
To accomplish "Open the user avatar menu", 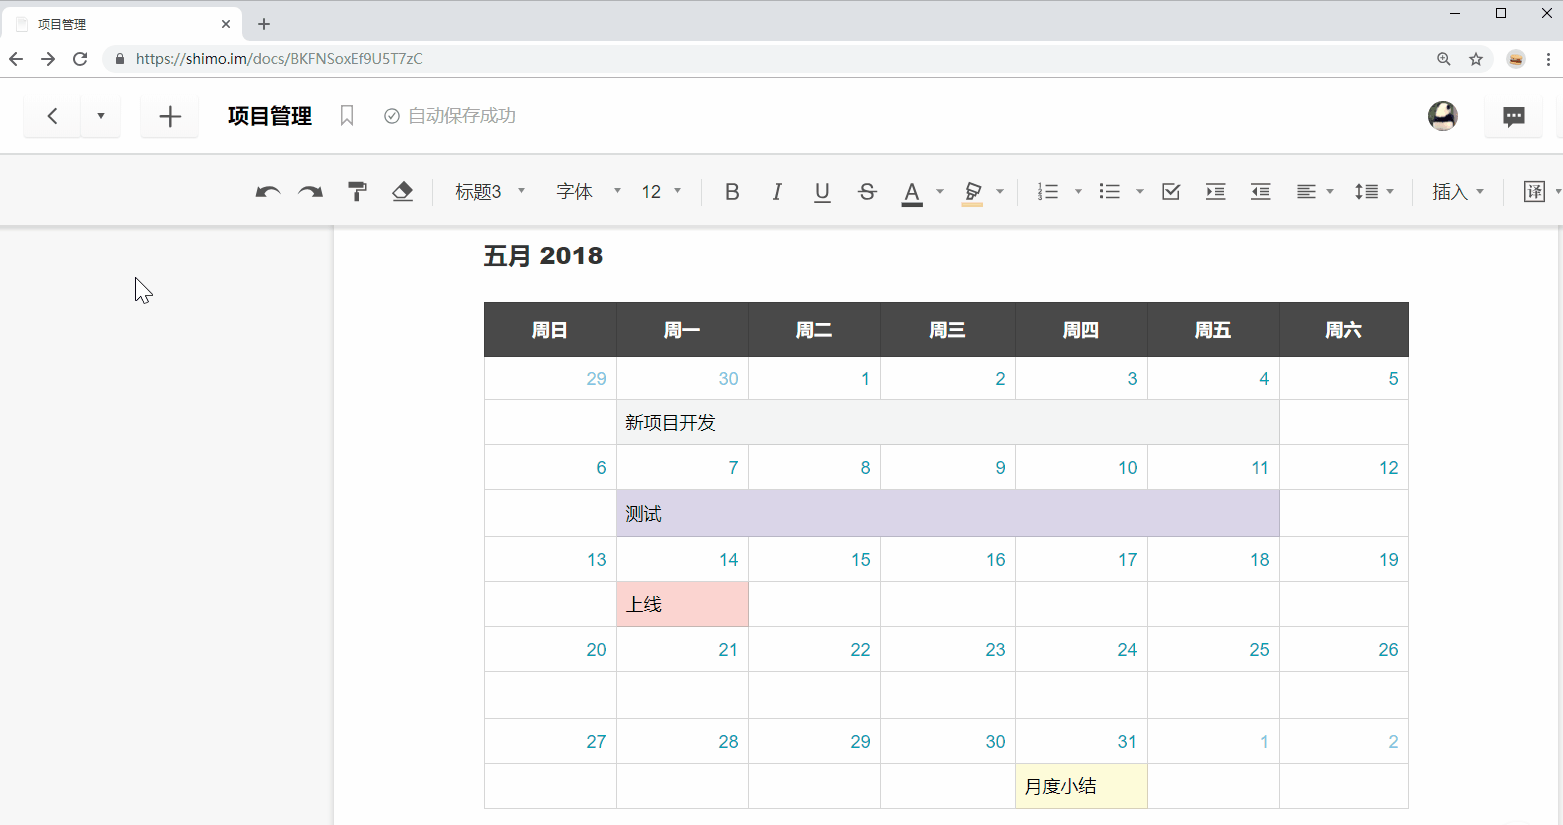I will pos(1442,116).
